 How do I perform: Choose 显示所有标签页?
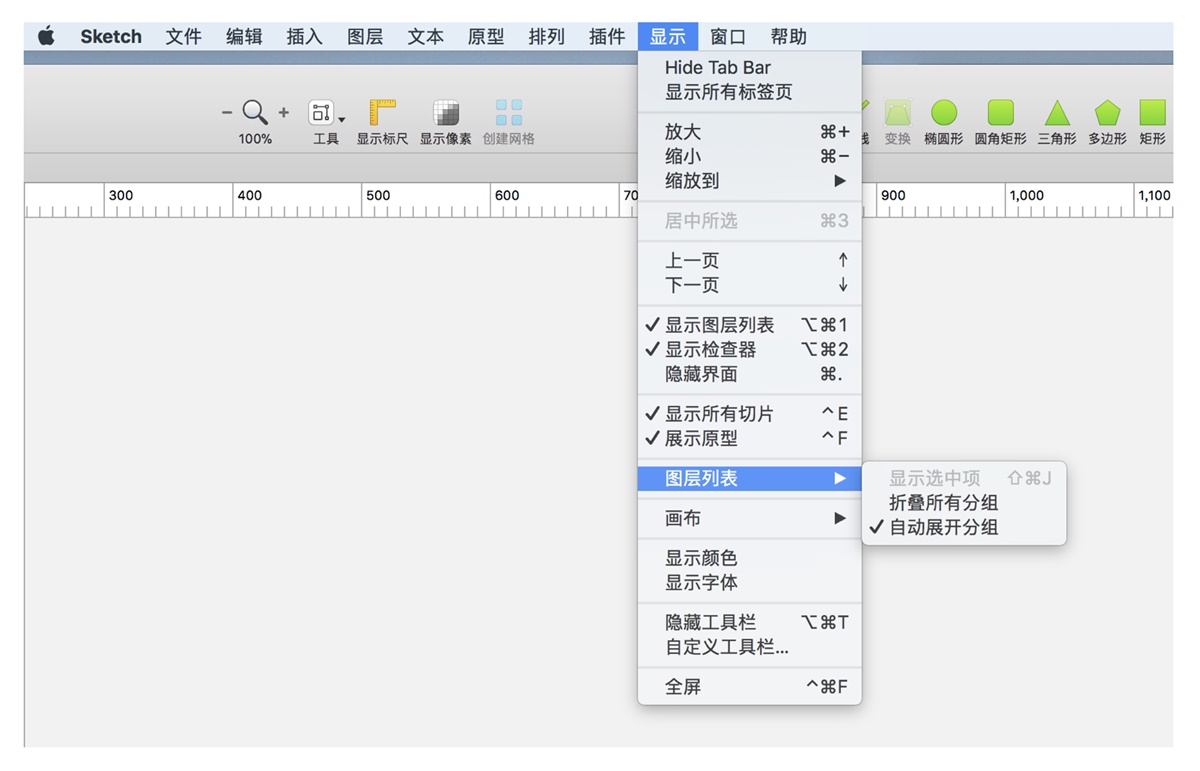point(749,92)
